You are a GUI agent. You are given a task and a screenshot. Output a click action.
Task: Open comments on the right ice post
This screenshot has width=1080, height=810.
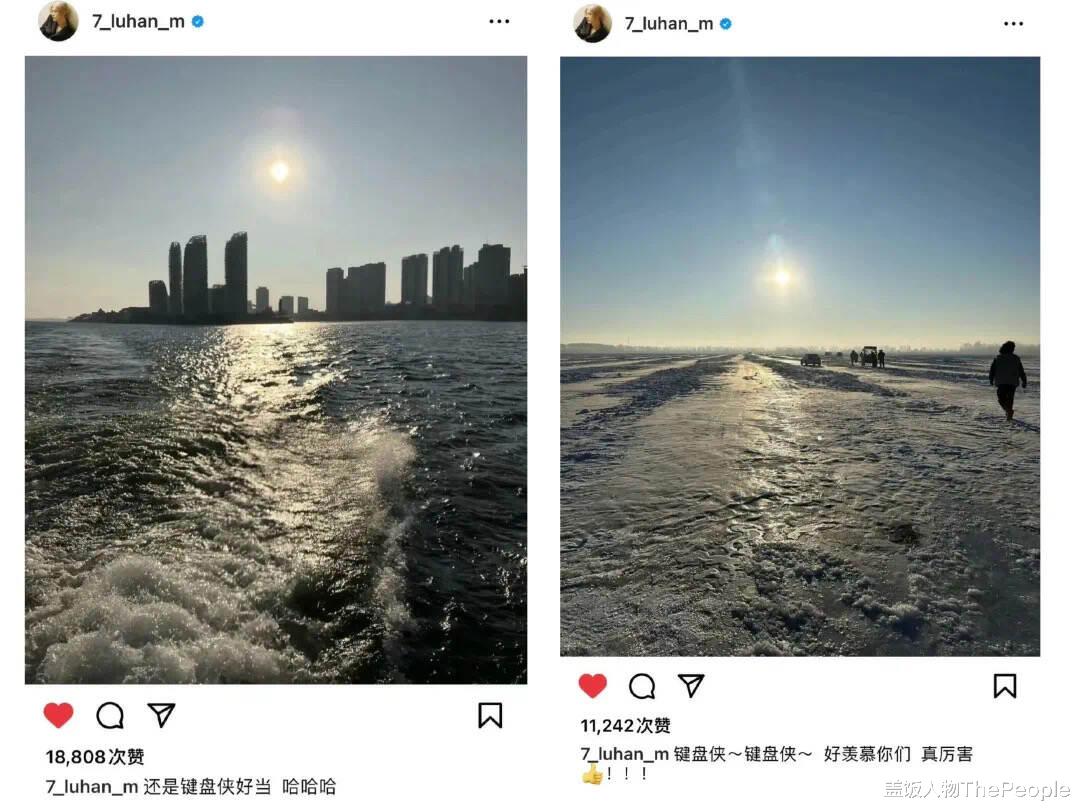pyautogui.click(x=642, y=686)
